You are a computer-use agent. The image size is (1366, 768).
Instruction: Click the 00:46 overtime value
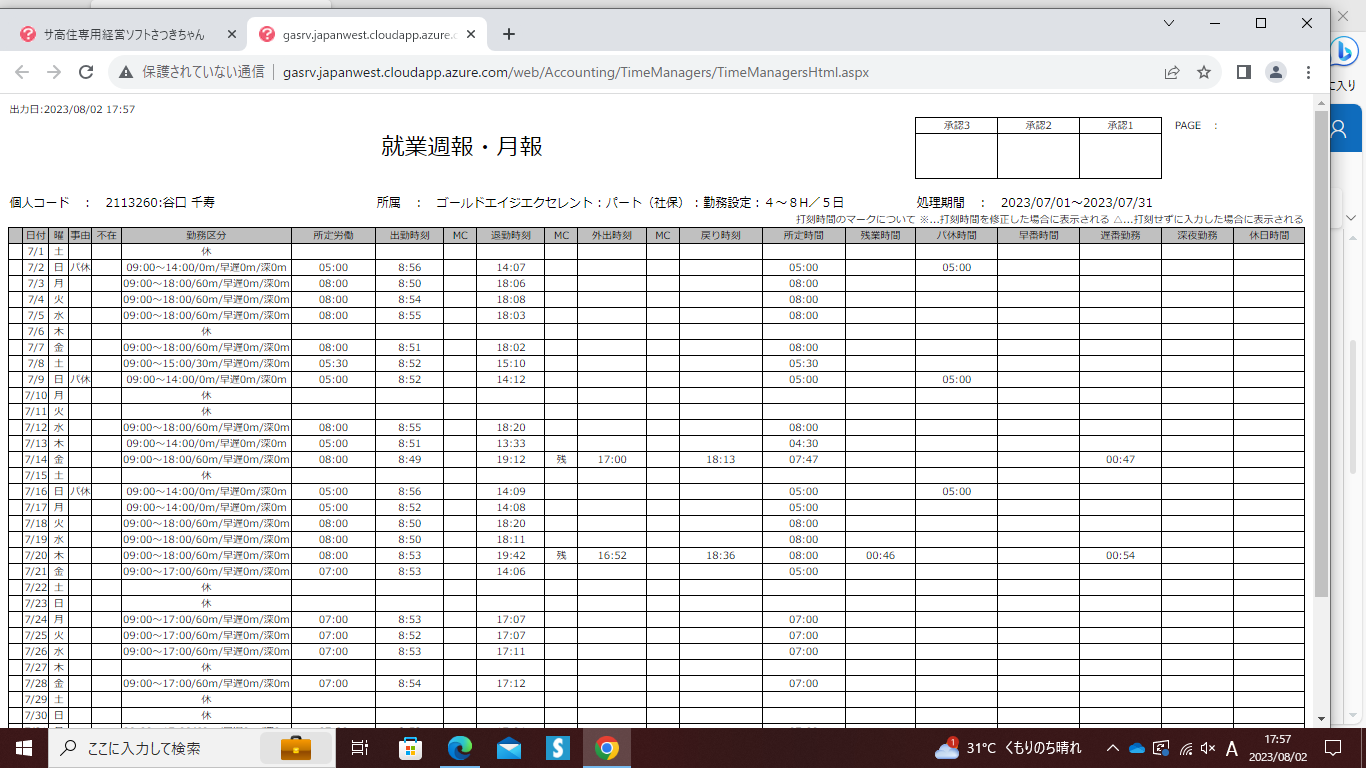880,555
